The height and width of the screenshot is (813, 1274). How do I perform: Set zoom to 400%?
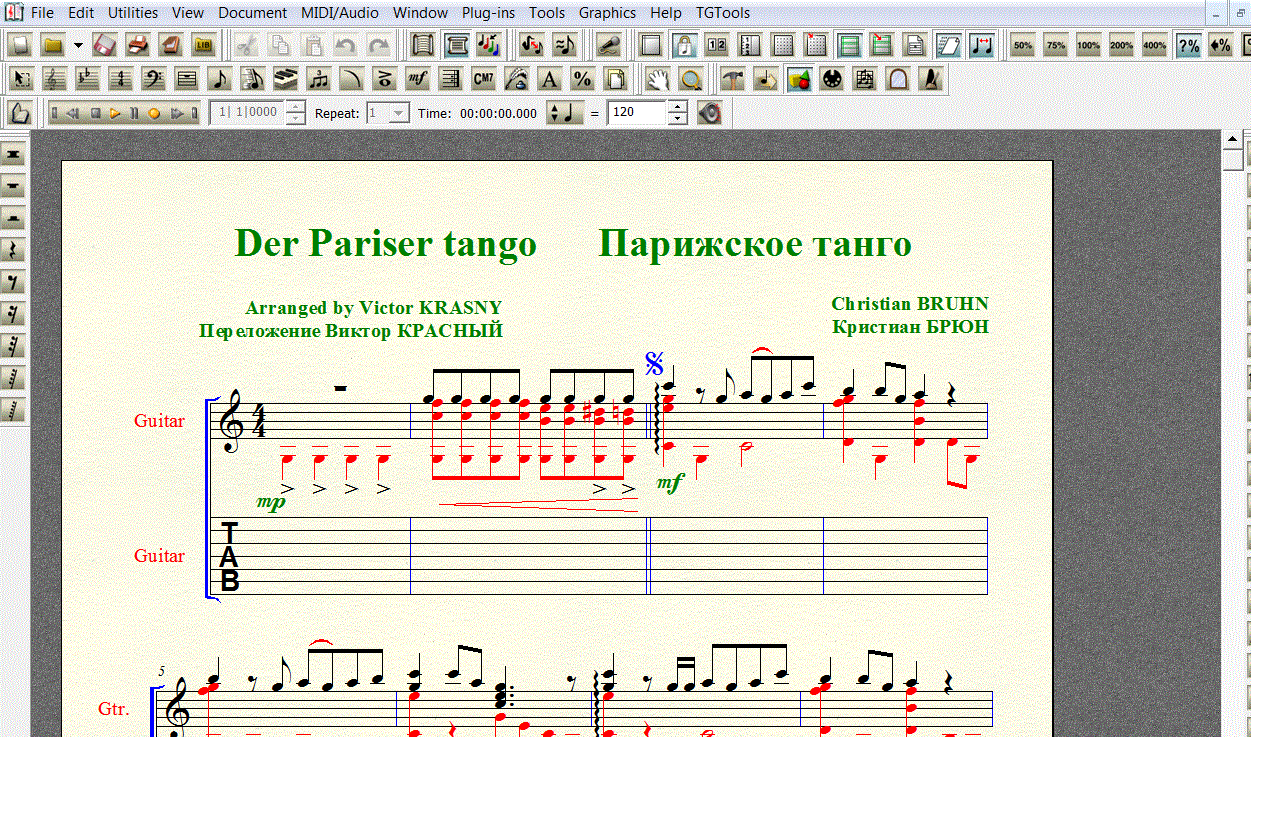click(1154, 45)
